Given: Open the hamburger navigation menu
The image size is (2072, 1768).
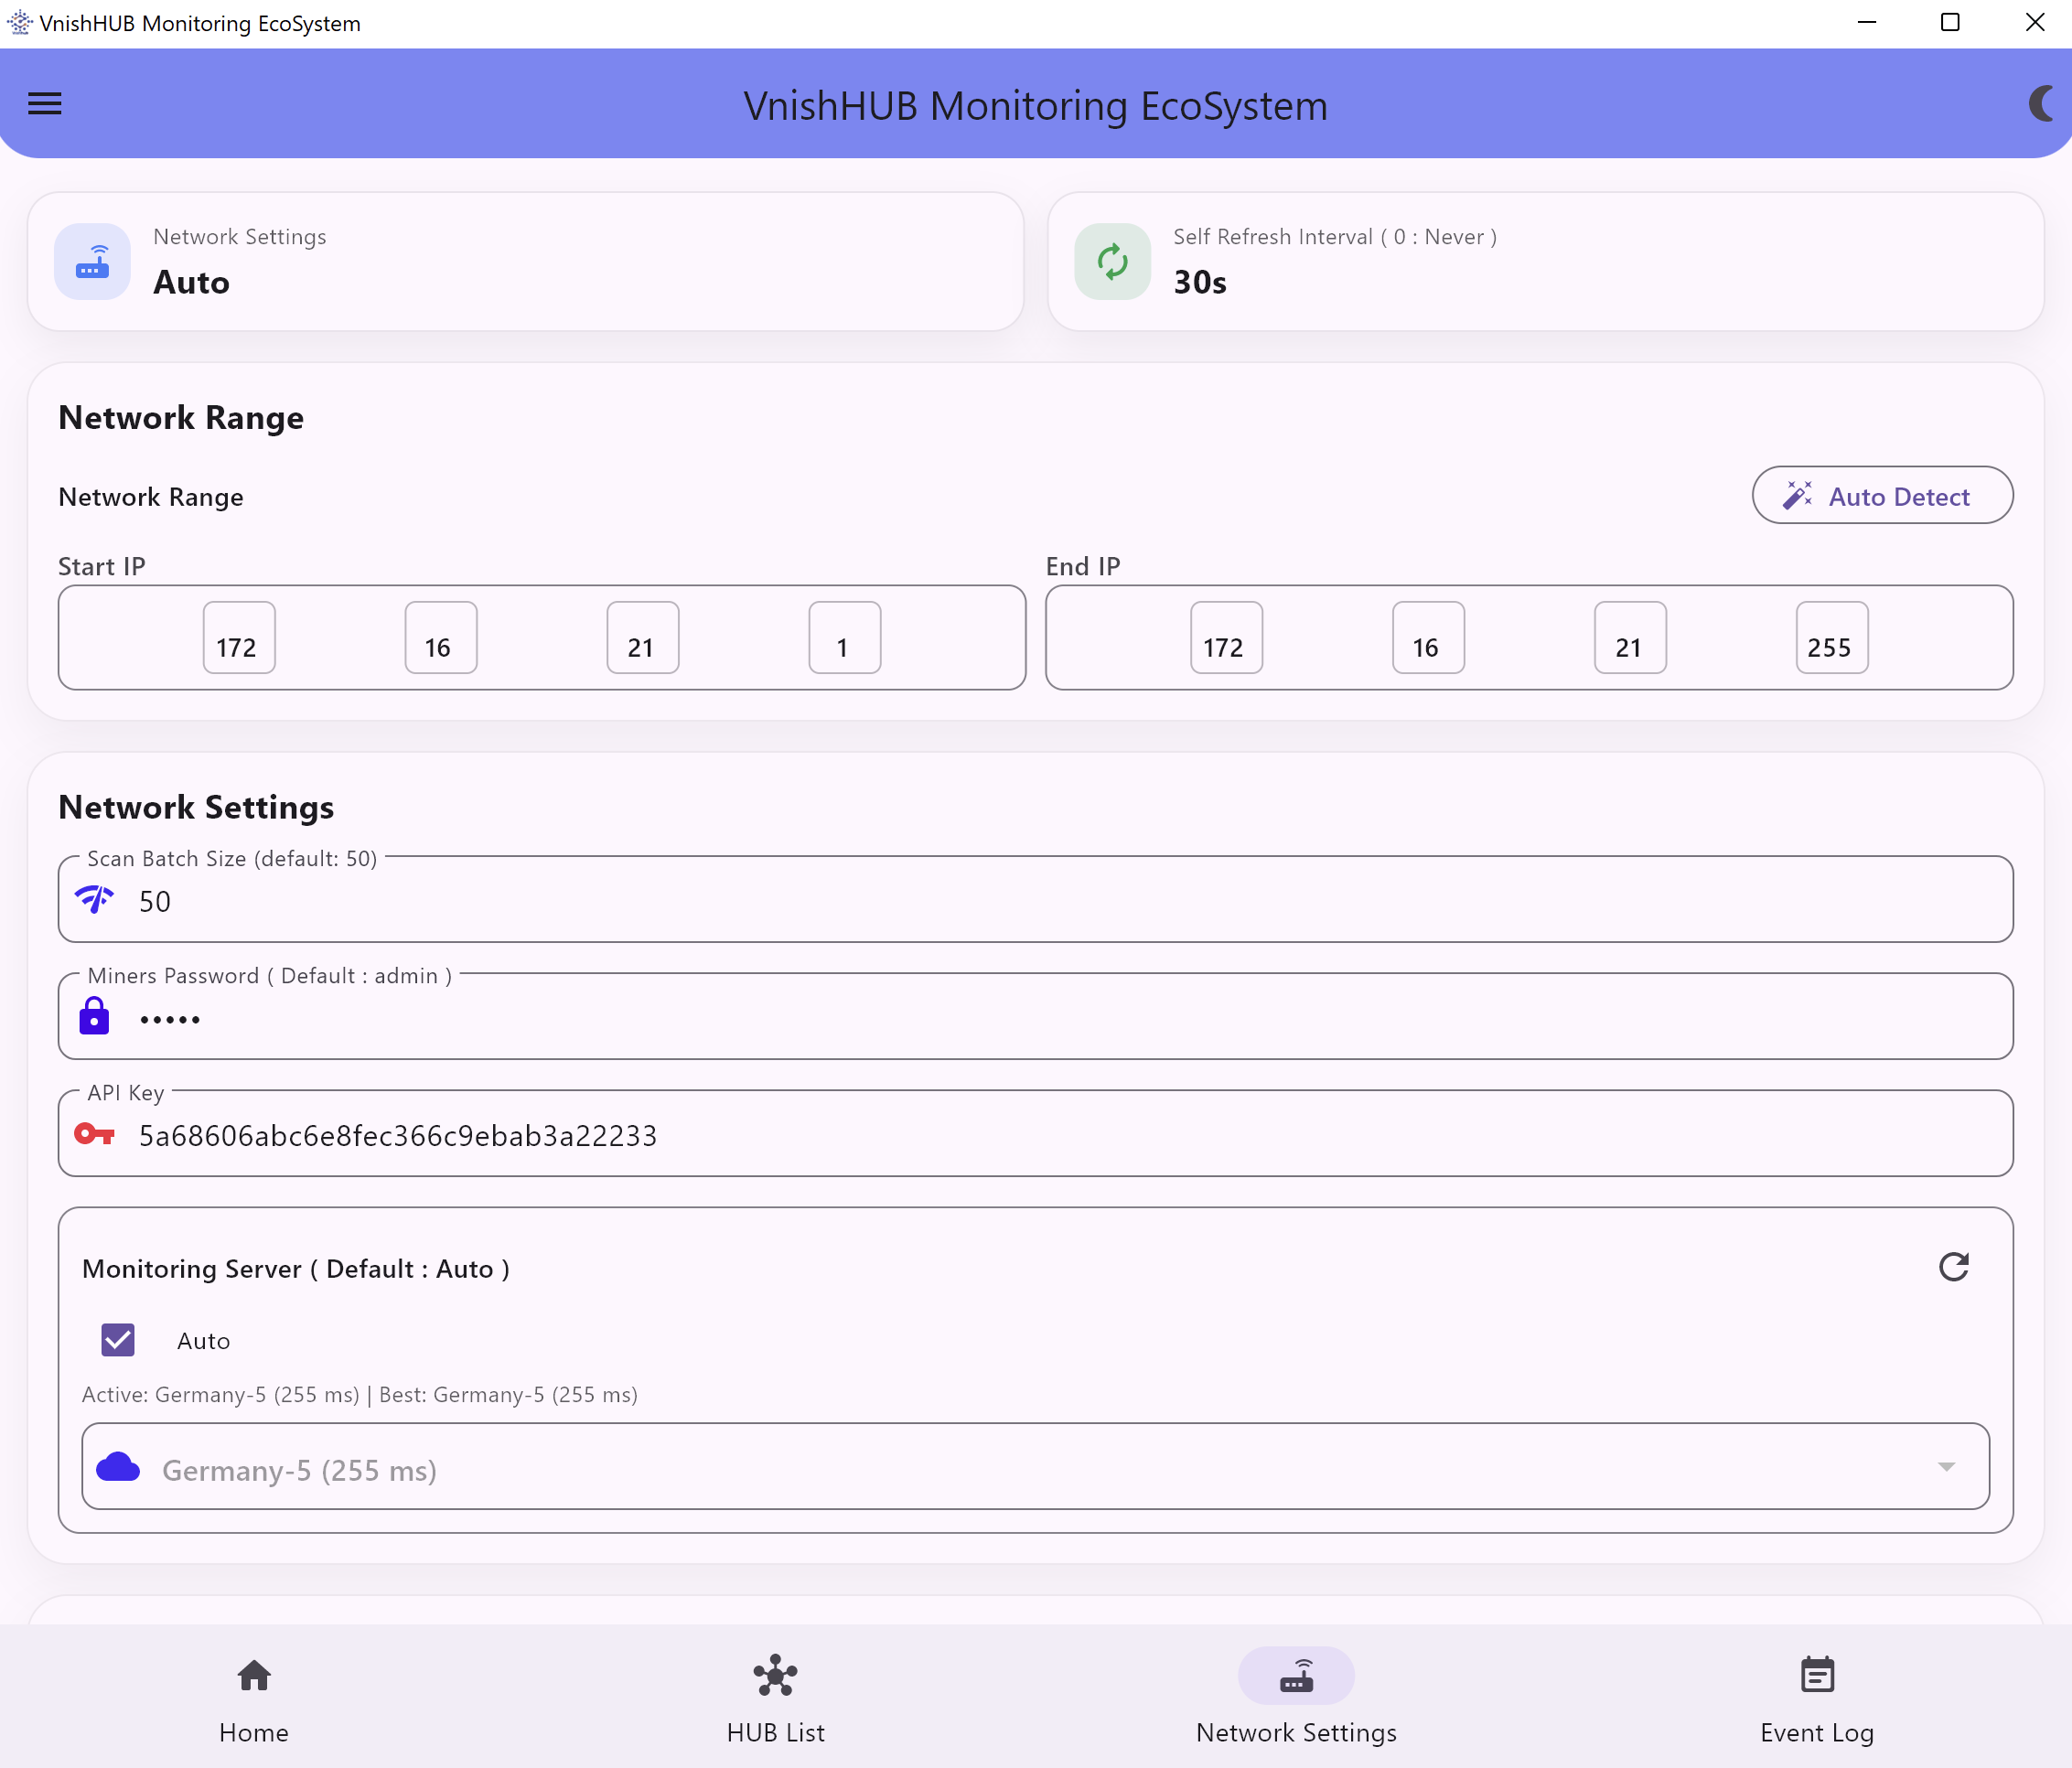Looking at the screenshot, I should [45, 104].
